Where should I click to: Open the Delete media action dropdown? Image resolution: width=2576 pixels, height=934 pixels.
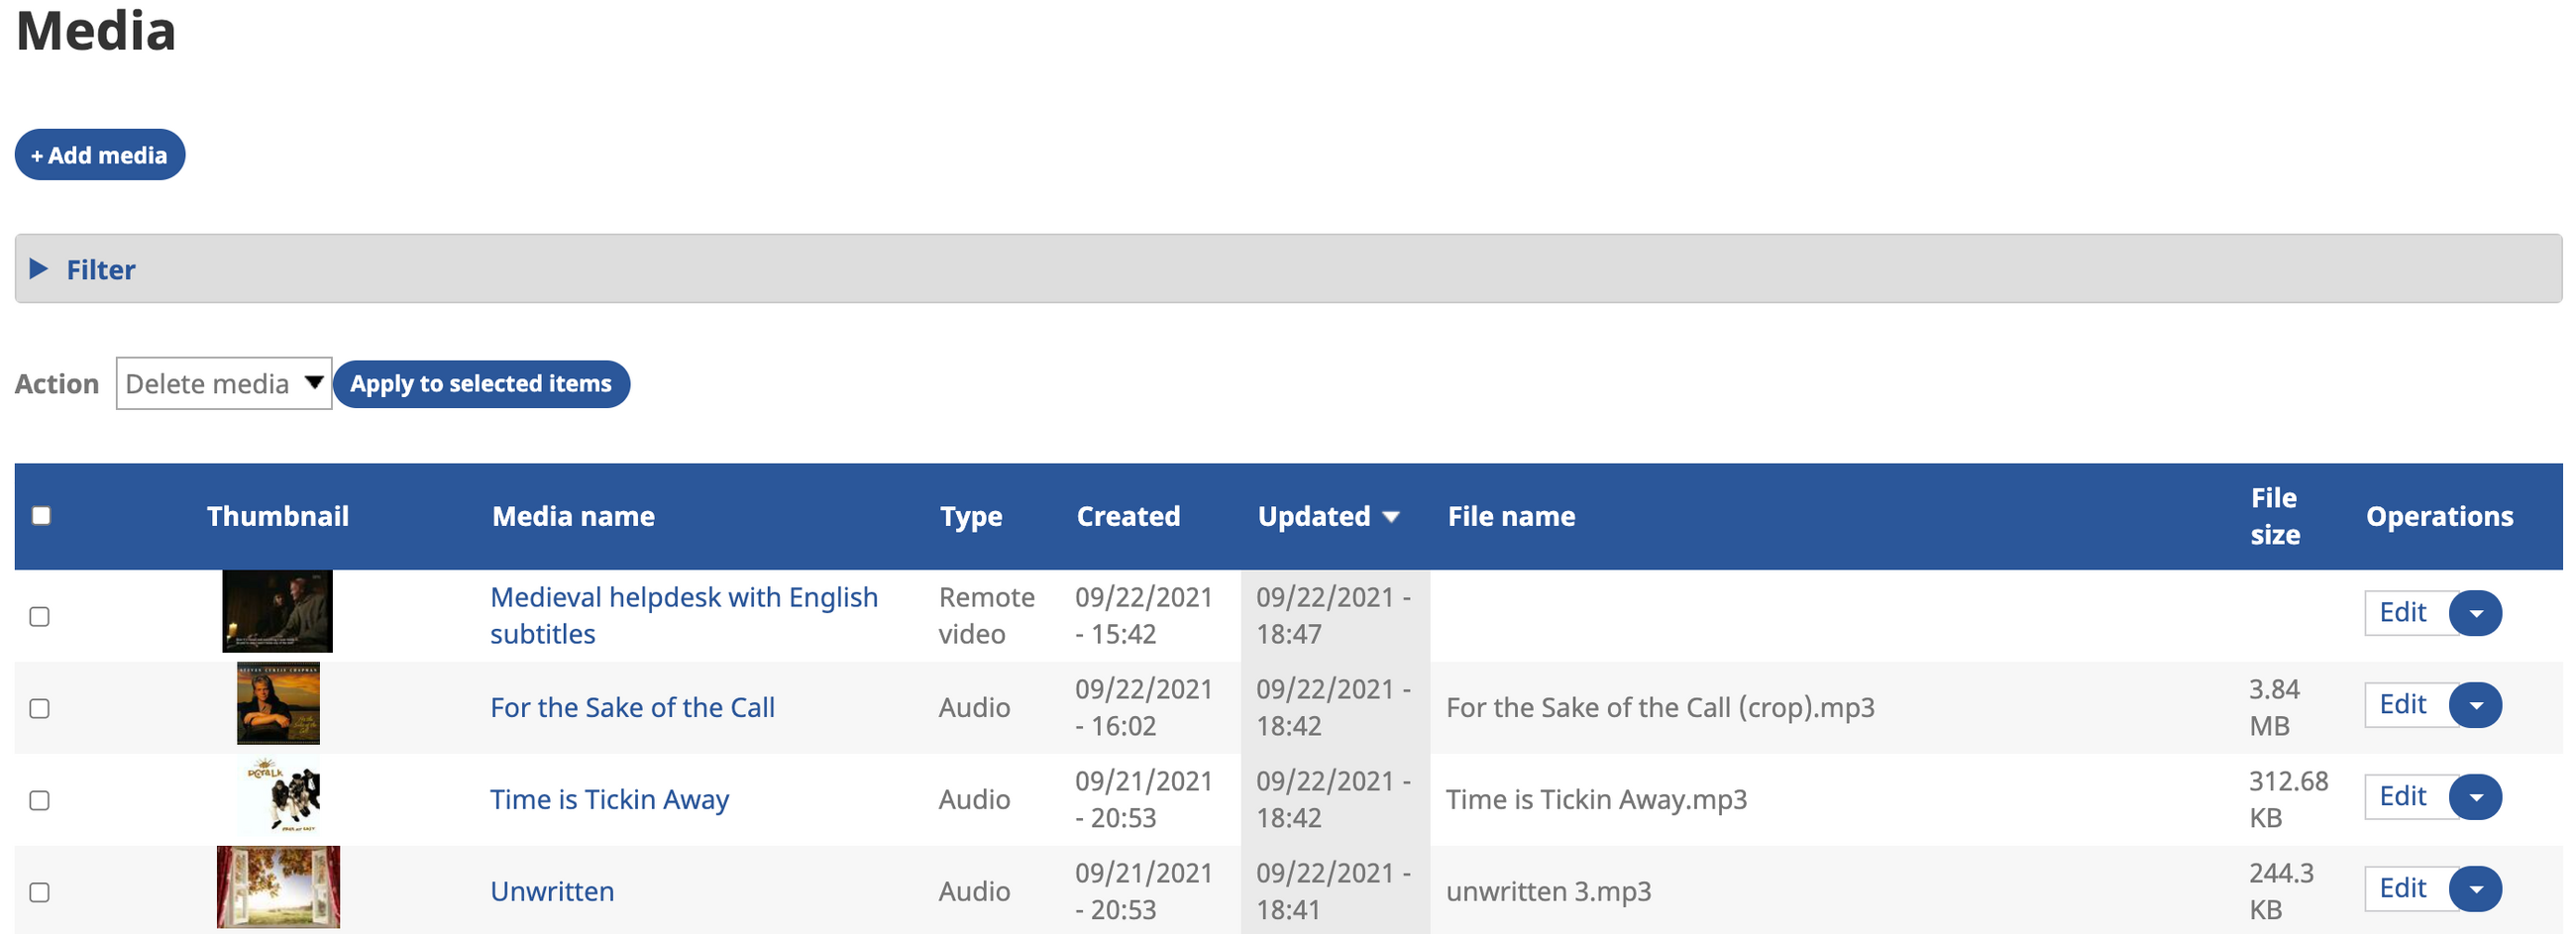pyautogui.click(x=222, y=384)
